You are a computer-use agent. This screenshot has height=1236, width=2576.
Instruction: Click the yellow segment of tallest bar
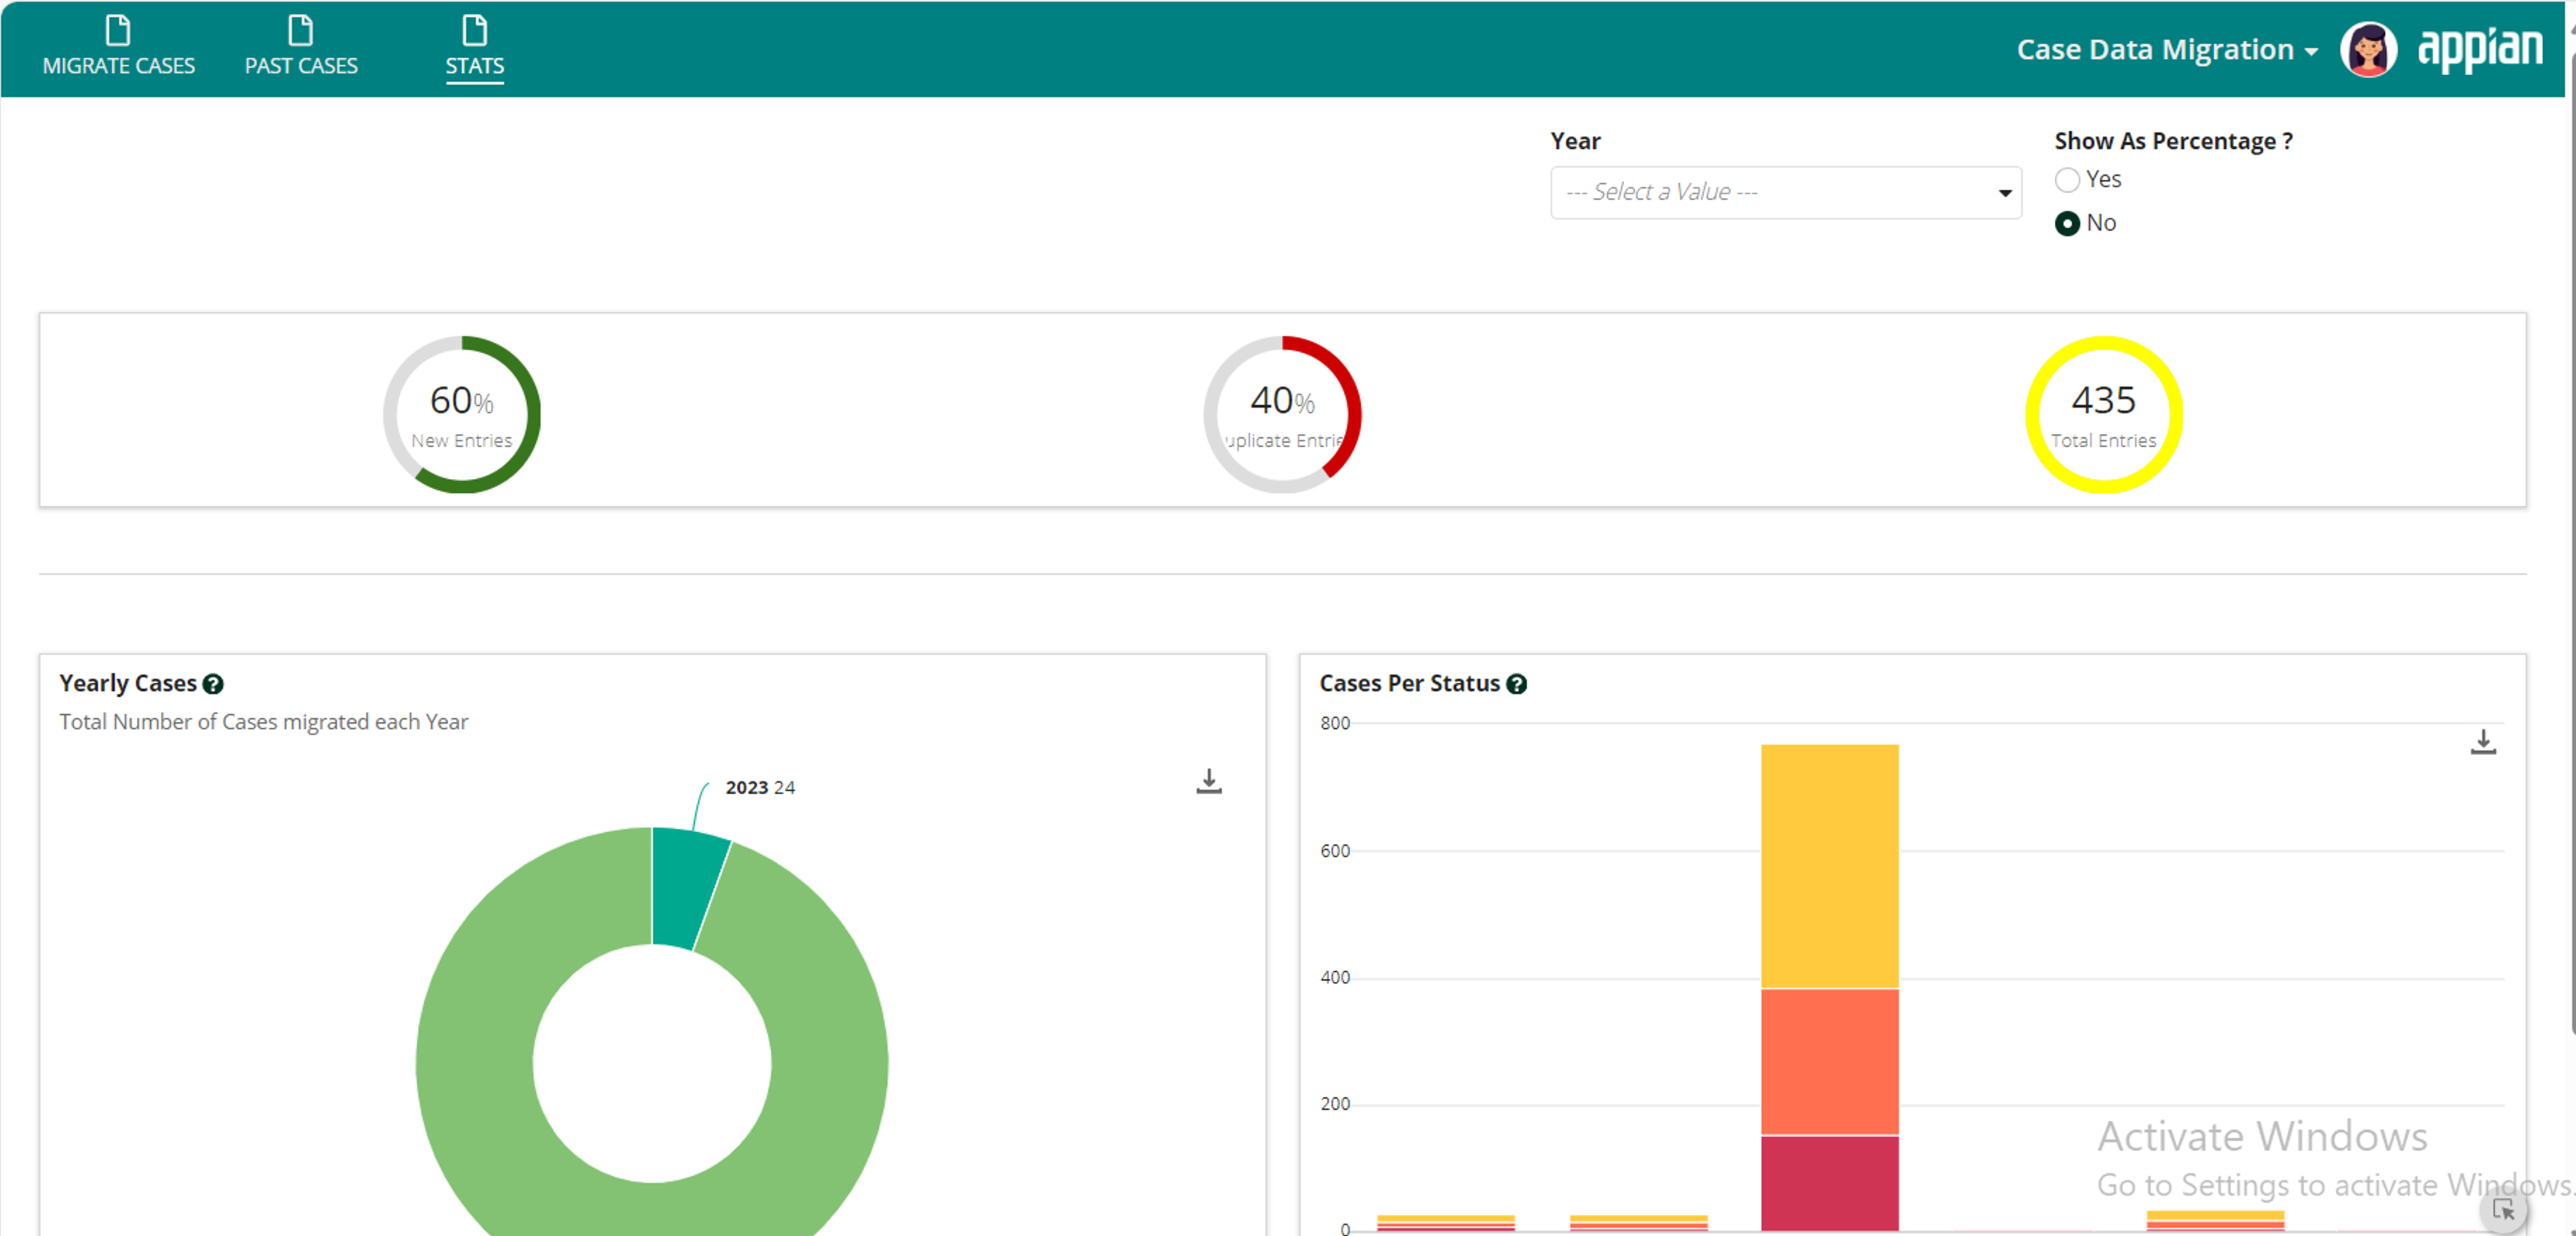(x=1829, y=866)
